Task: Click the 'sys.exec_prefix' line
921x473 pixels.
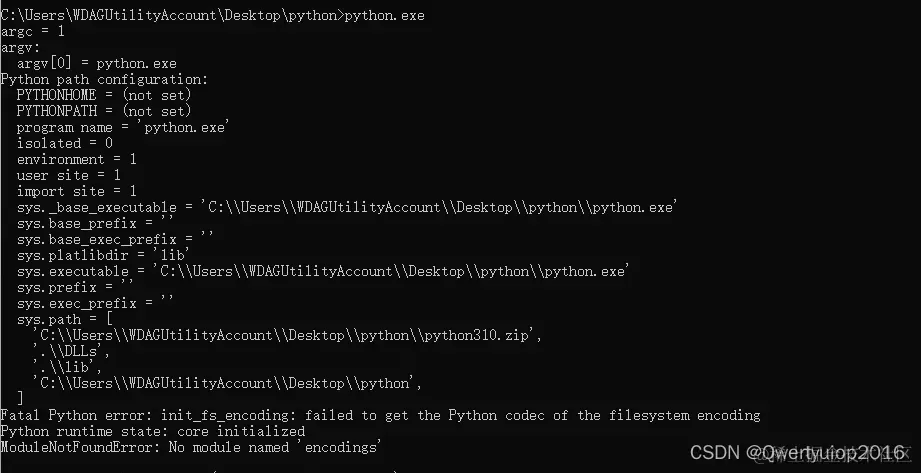Action: (96, 303)
